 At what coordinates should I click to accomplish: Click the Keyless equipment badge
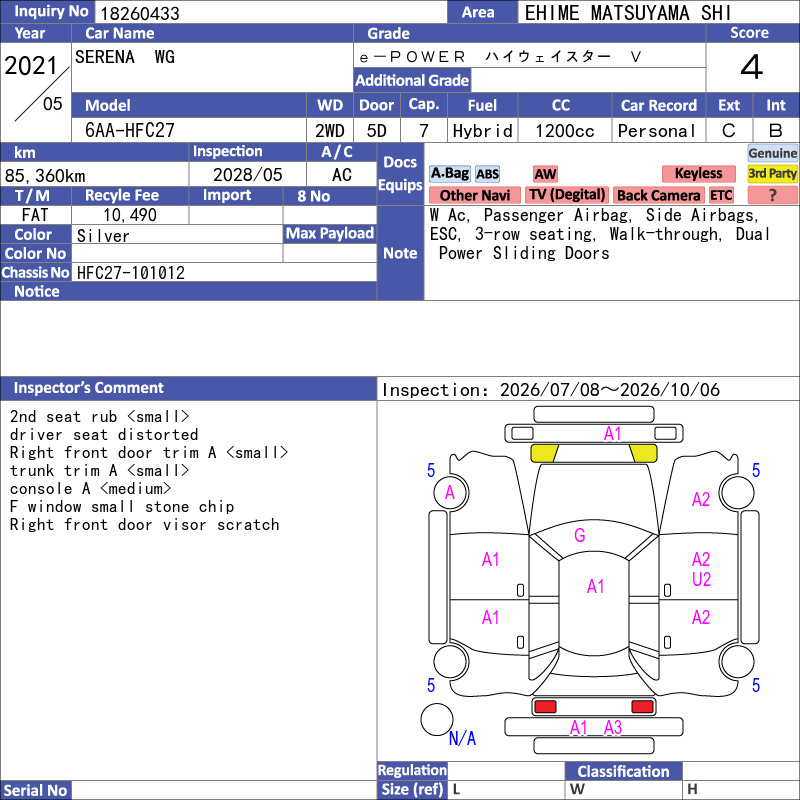pos(698,173)
